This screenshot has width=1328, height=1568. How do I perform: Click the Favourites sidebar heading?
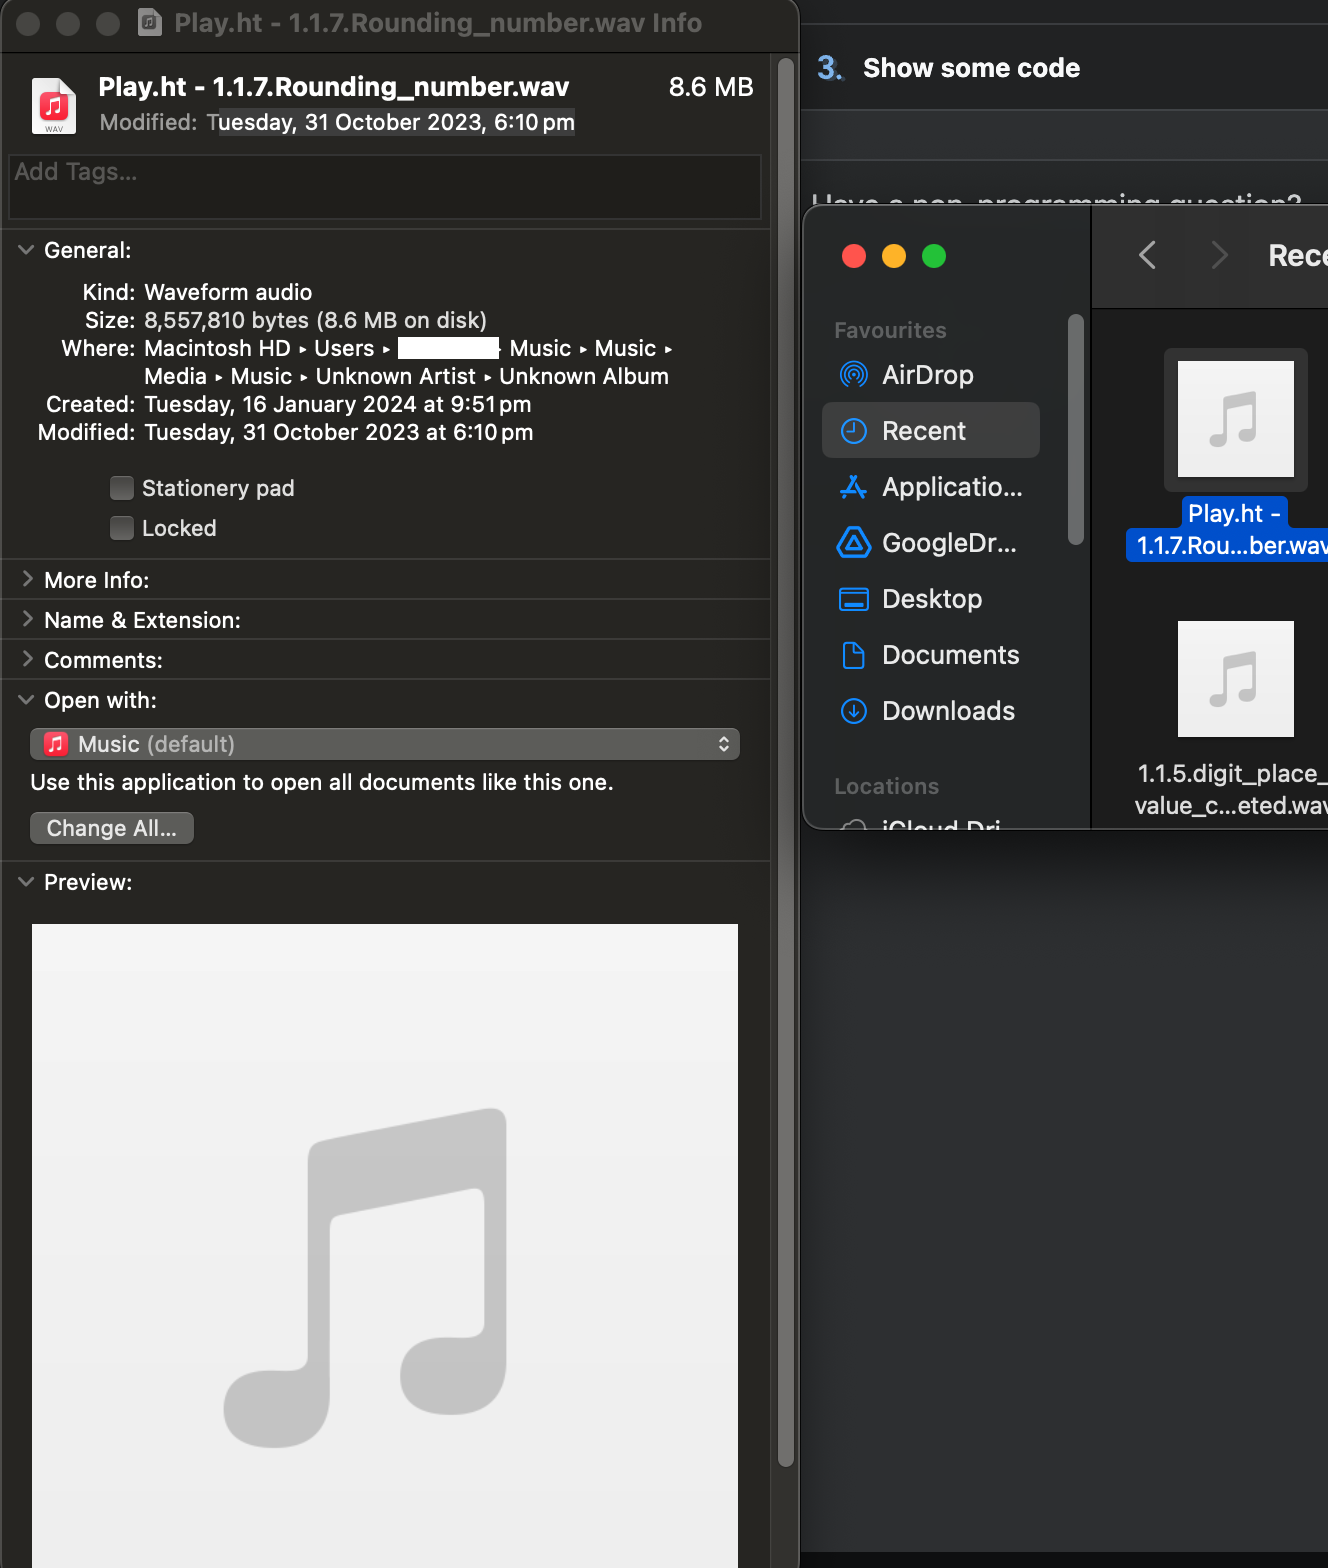click(890, 330)
